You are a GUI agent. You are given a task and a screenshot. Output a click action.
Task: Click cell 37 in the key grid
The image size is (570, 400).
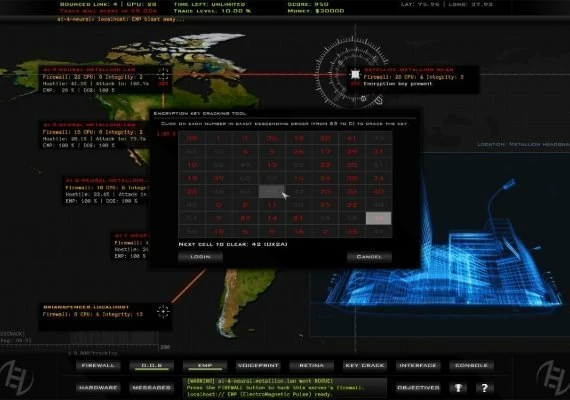(x=218, y=178)
